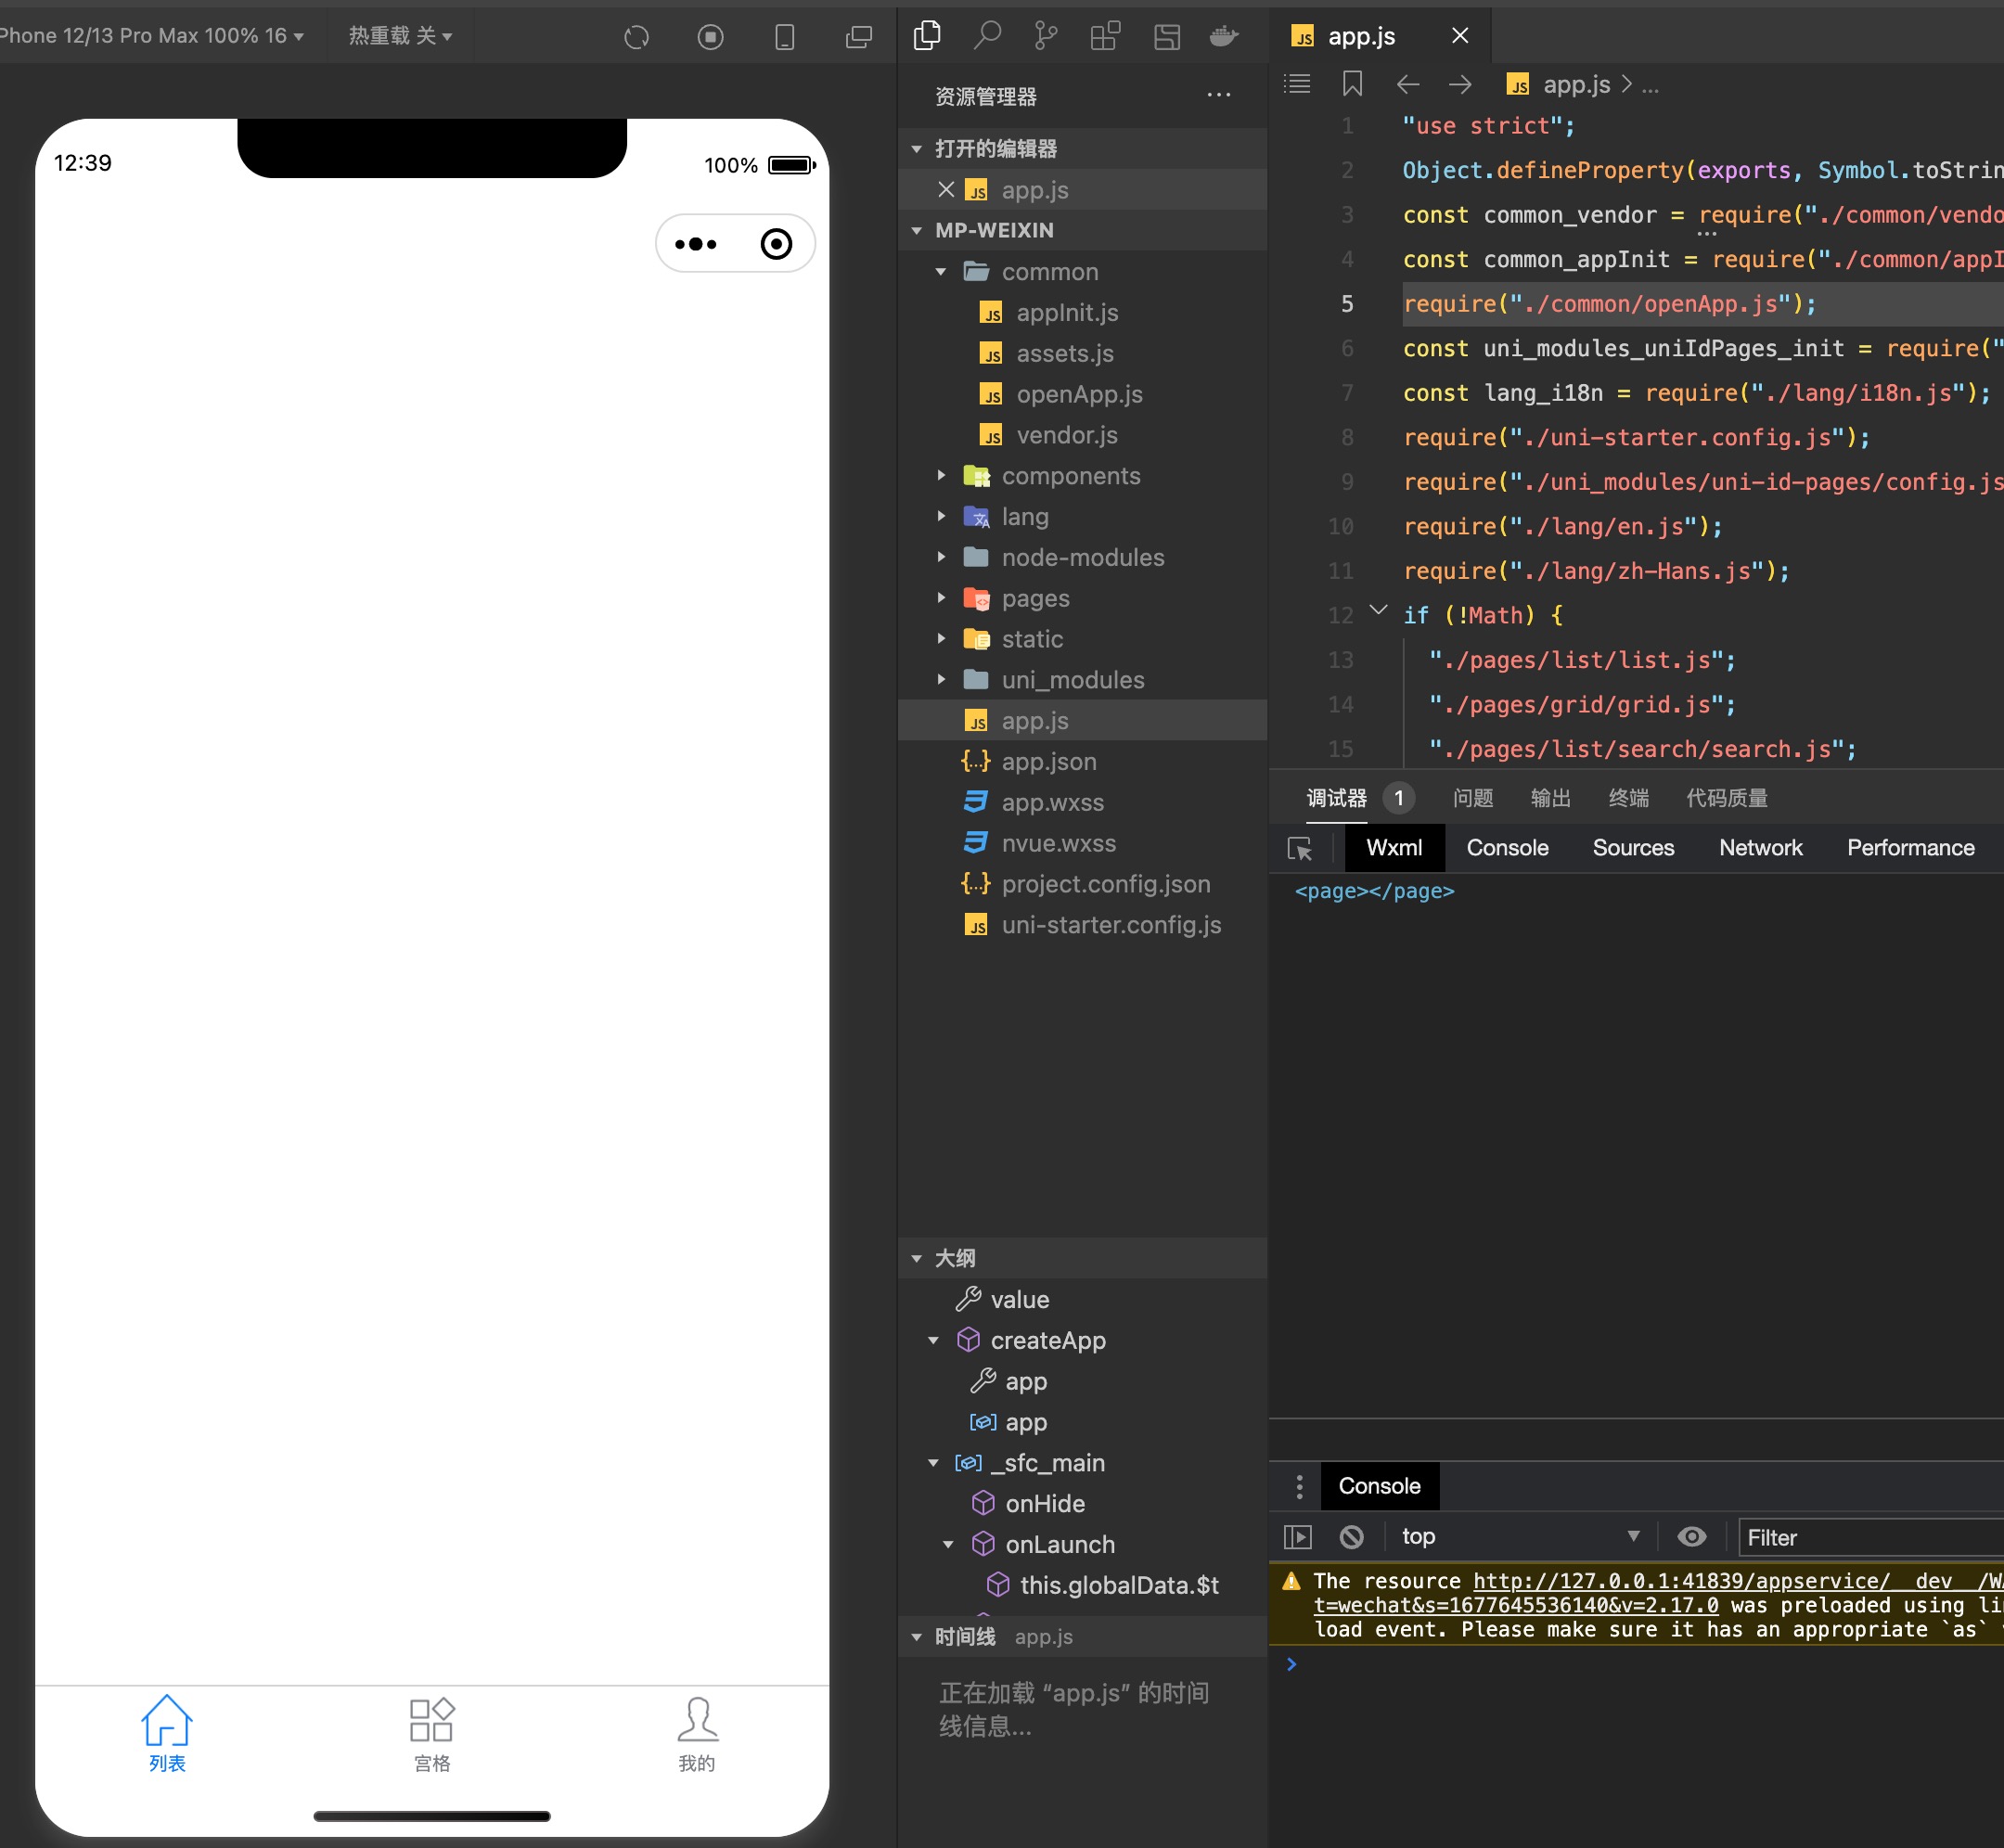Viewport: 2004px width, 1848px height.
Task: Collapse the 打开的编辑器 section
Action: 916,149
